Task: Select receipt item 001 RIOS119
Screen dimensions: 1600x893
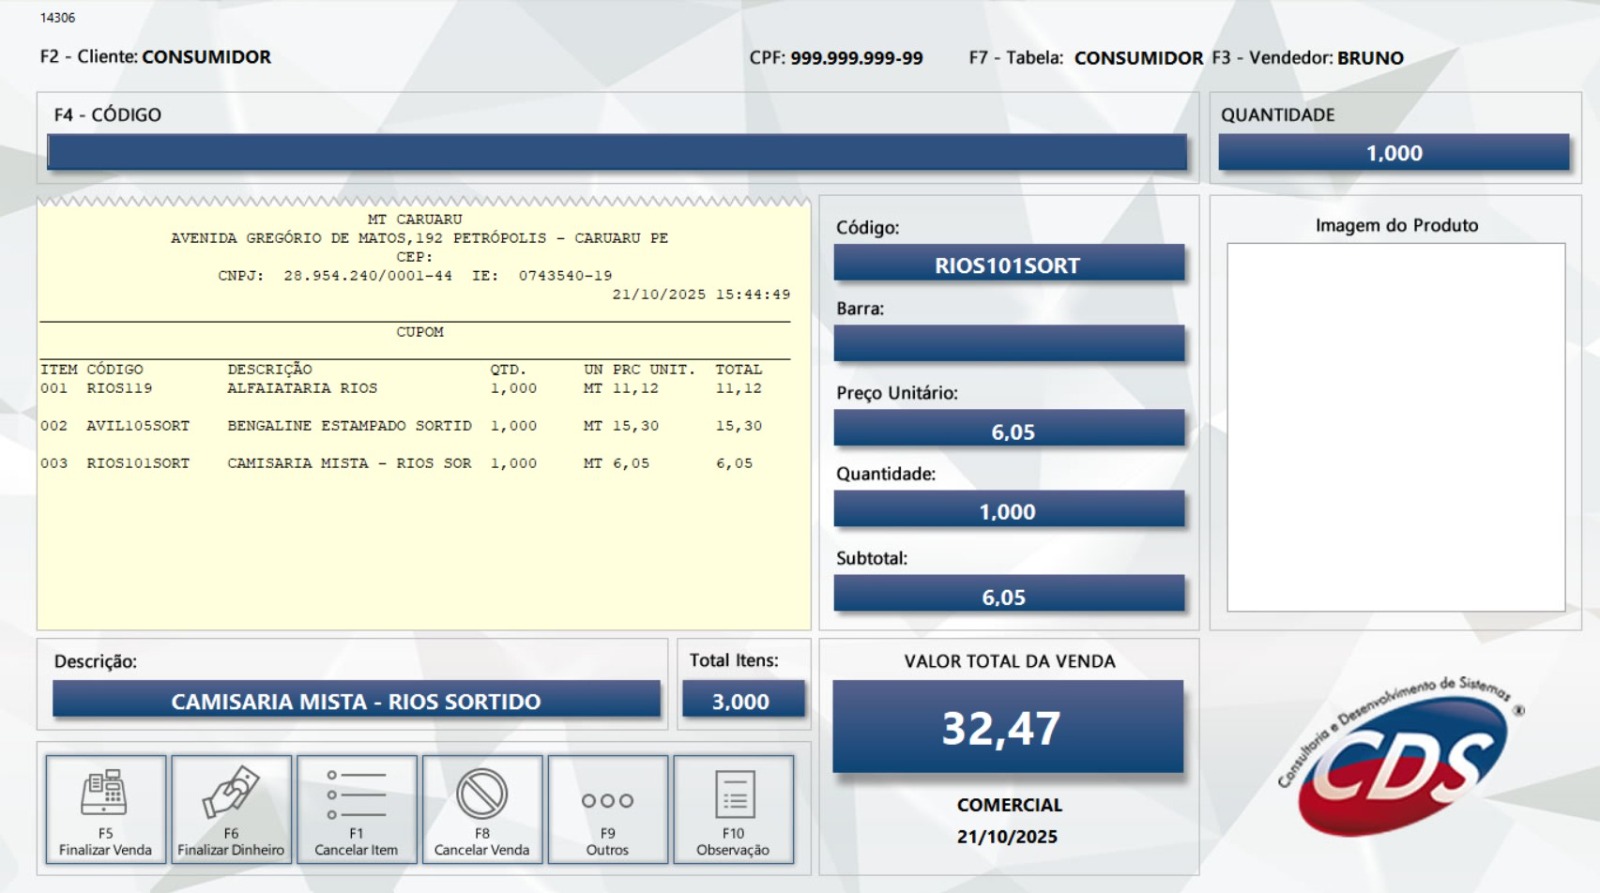Action: click(x=401, y=388)
